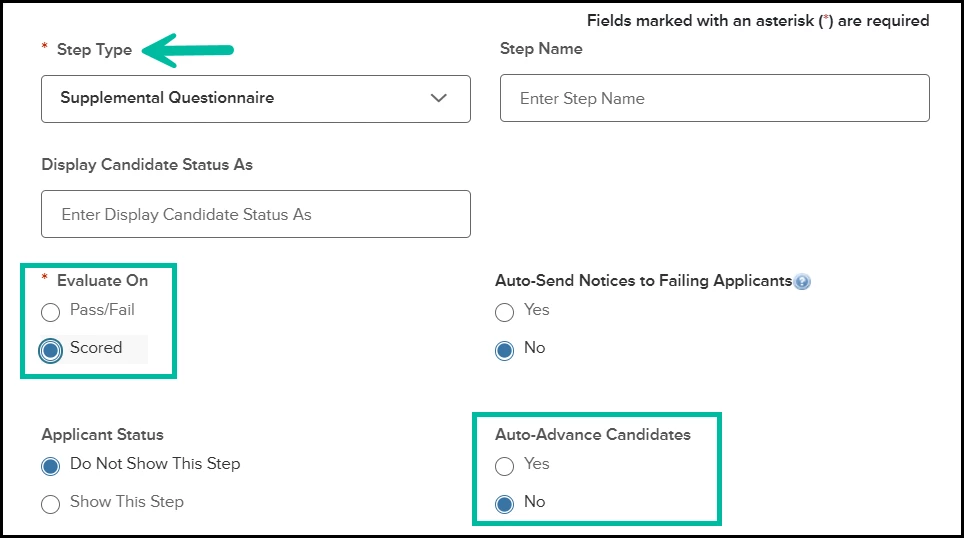Select the Show This Step option
964x538 pixels.
click(x=51, y=504)
